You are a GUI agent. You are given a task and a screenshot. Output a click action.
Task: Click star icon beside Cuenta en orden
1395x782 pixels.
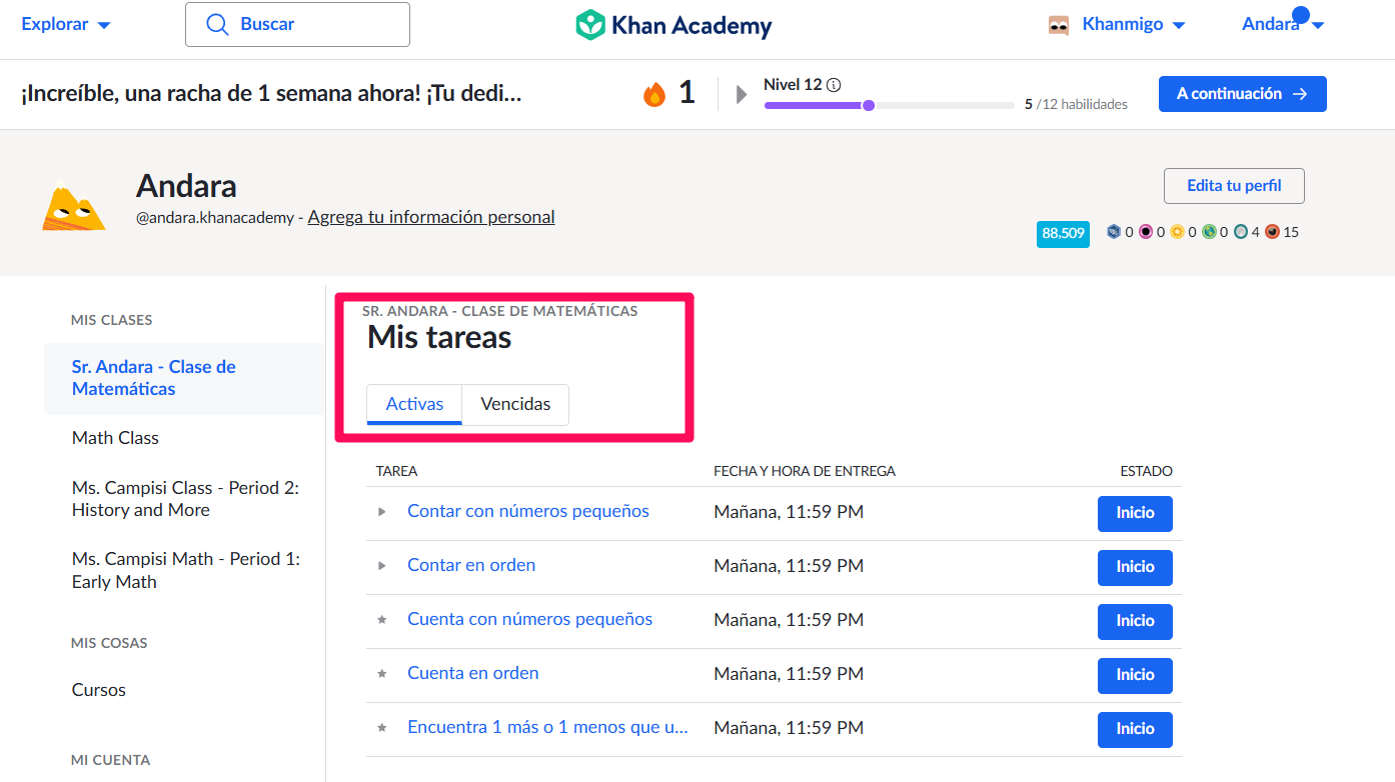click(x=381, y=674)
